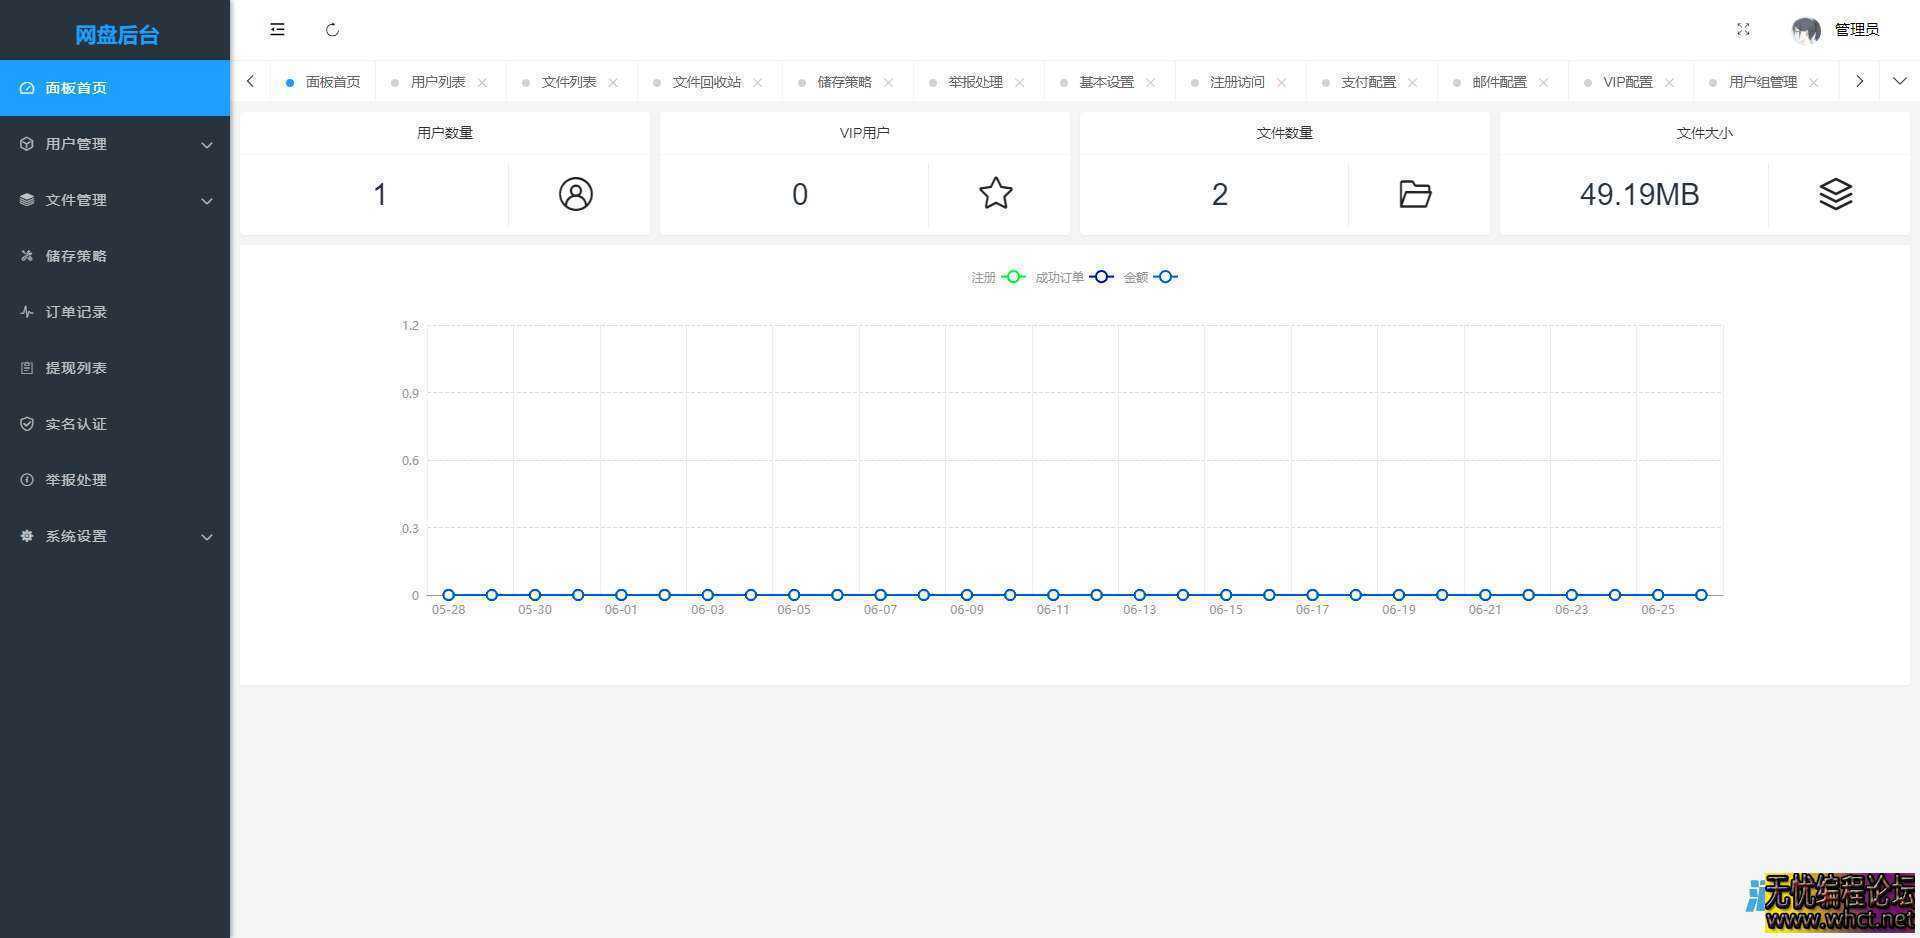This screenshot has height=938, width=1920.
Task: Click the layers icon on 文件大小 card
Action: (1836, 194)
